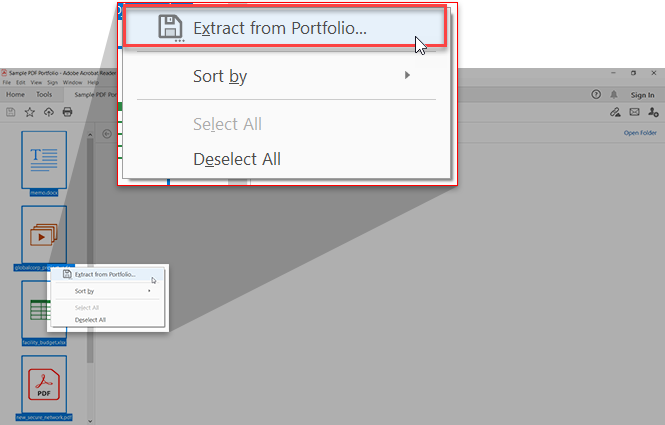The image size is (665, 425).
Task: Open the Help menu
Action: [93, 82]
